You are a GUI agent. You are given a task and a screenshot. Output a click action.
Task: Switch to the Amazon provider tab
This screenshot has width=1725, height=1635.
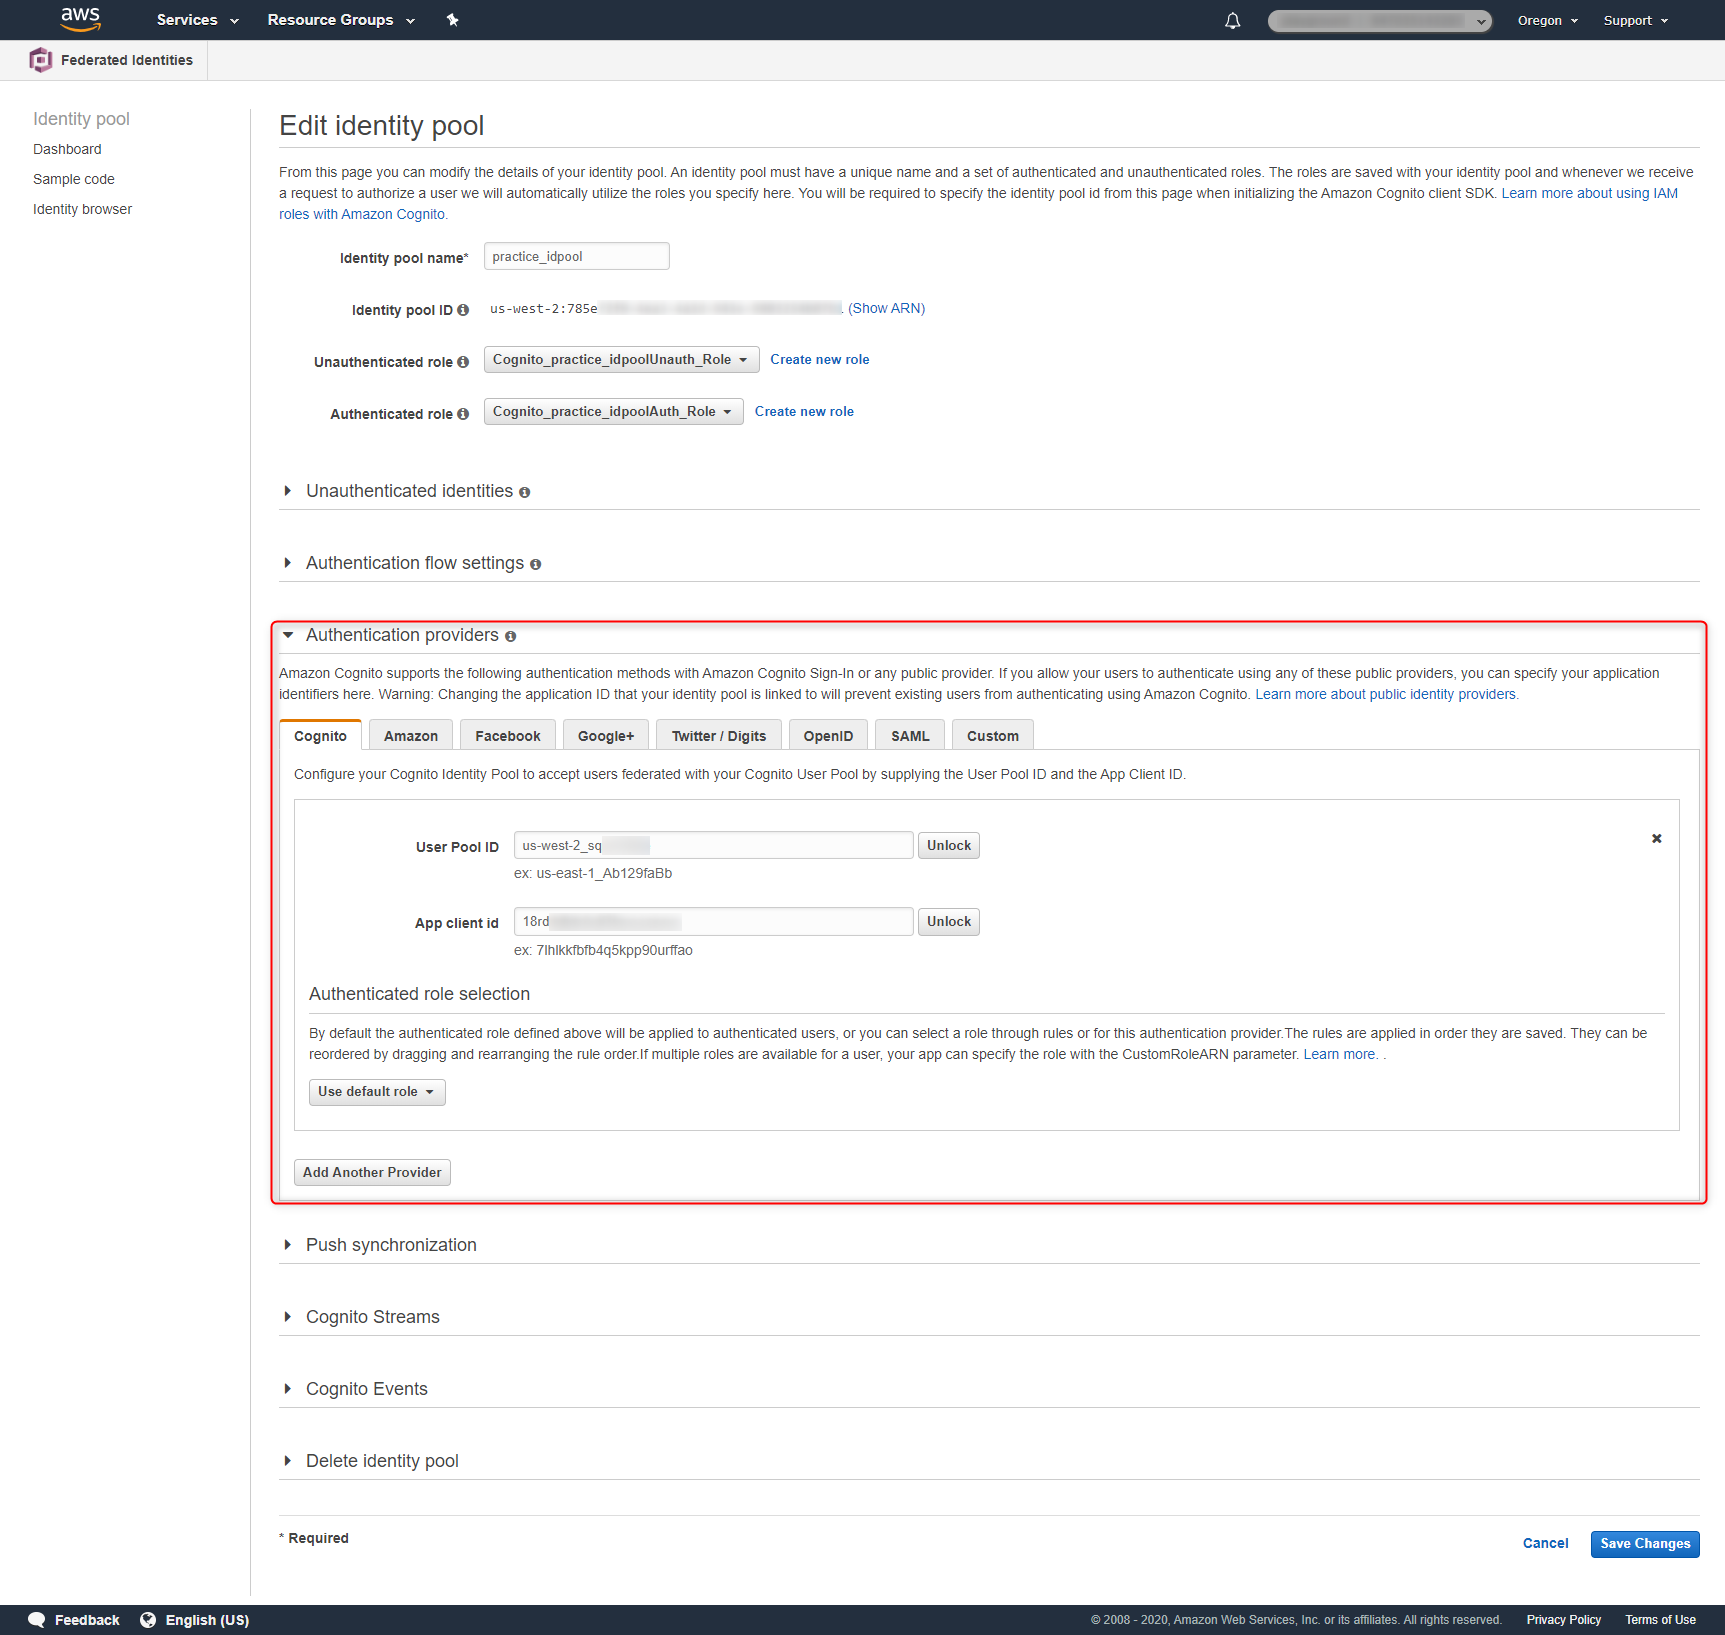click(x=411, y=736)
